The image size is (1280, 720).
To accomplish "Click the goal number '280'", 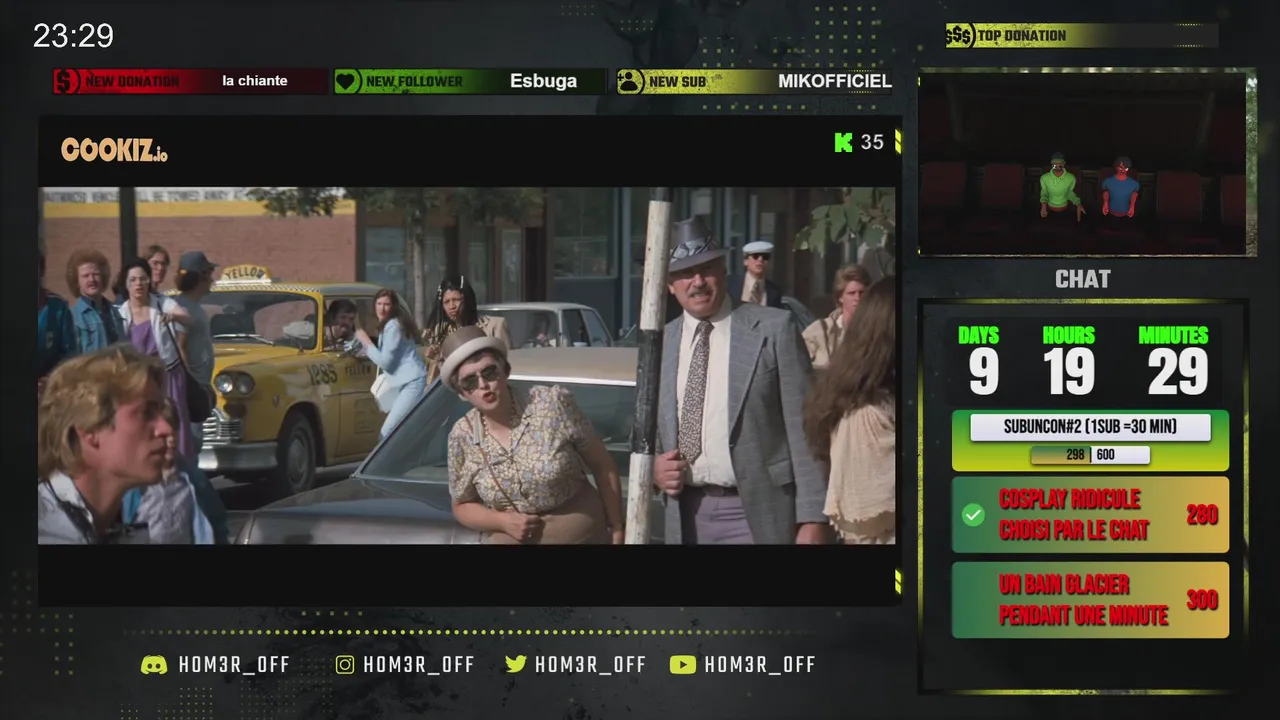I will [x=1202, y=515].
